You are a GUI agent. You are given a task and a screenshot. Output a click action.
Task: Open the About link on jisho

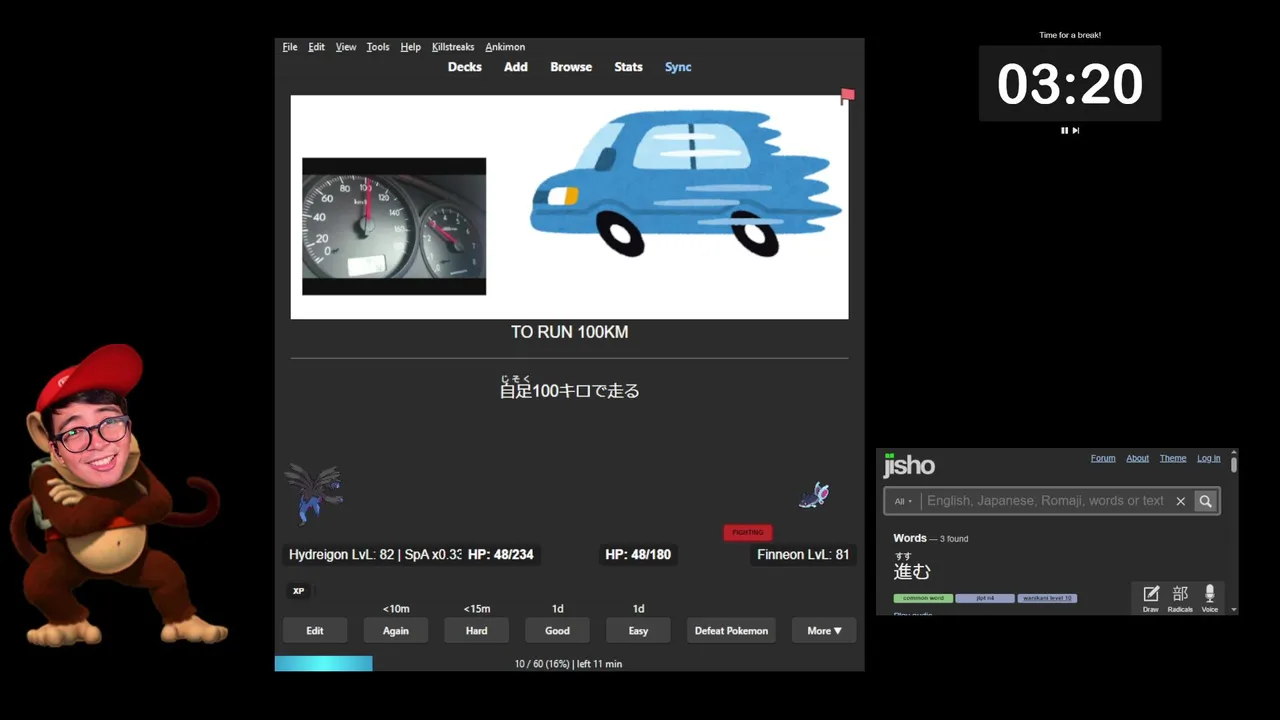[x=1138, y=458]
